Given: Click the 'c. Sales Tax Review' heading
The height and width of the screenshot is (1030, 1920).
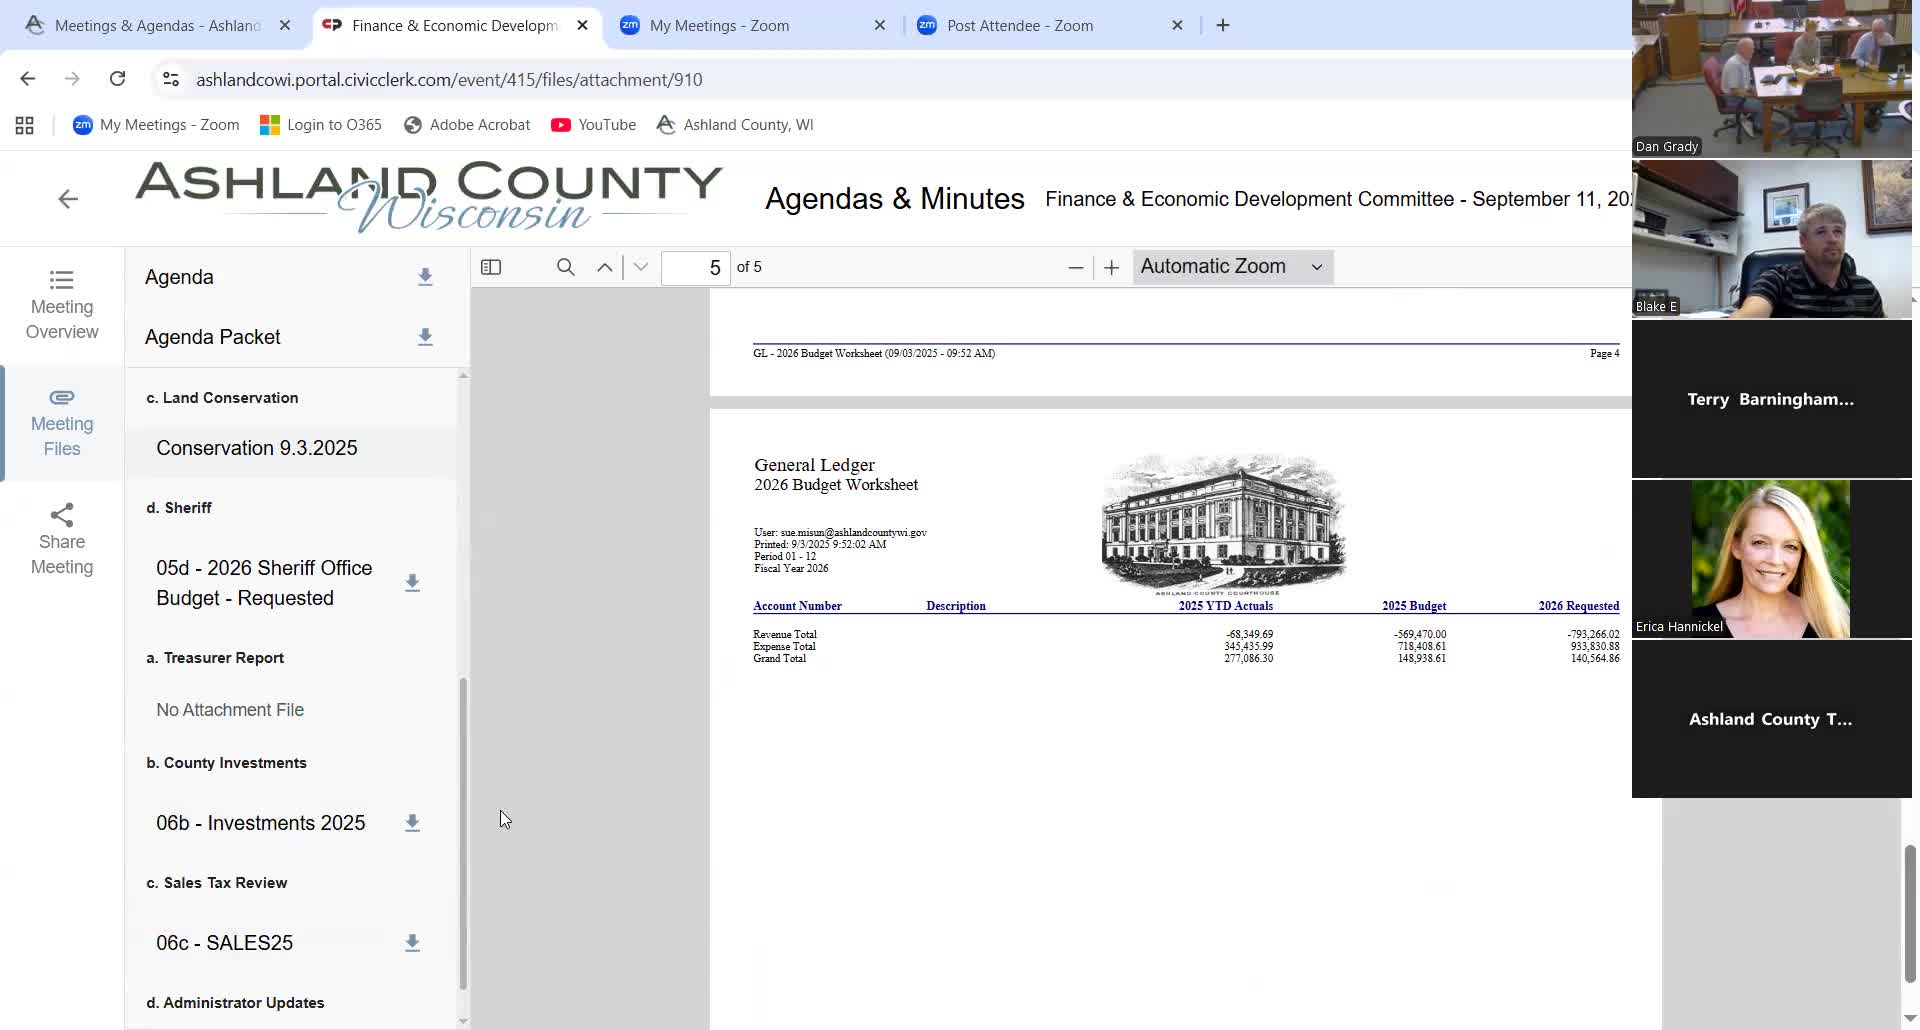Looking at the screenshot, I should (x=217, y=883).
